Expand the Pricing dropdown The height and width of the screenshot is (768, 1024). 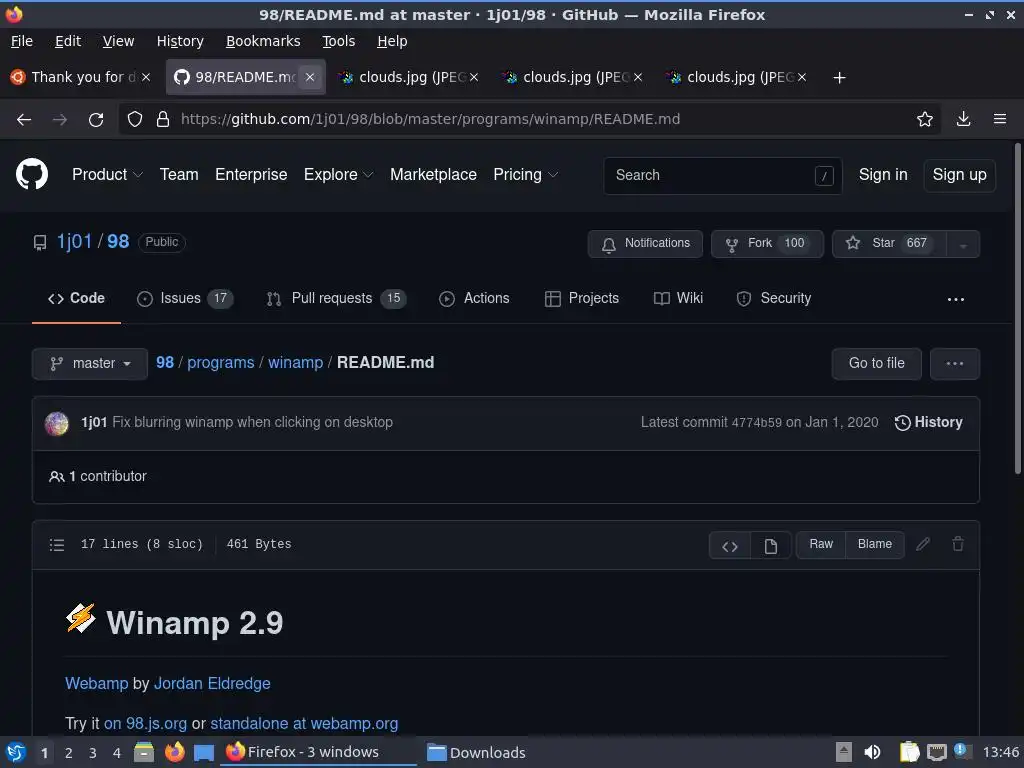tap(526, 174)
